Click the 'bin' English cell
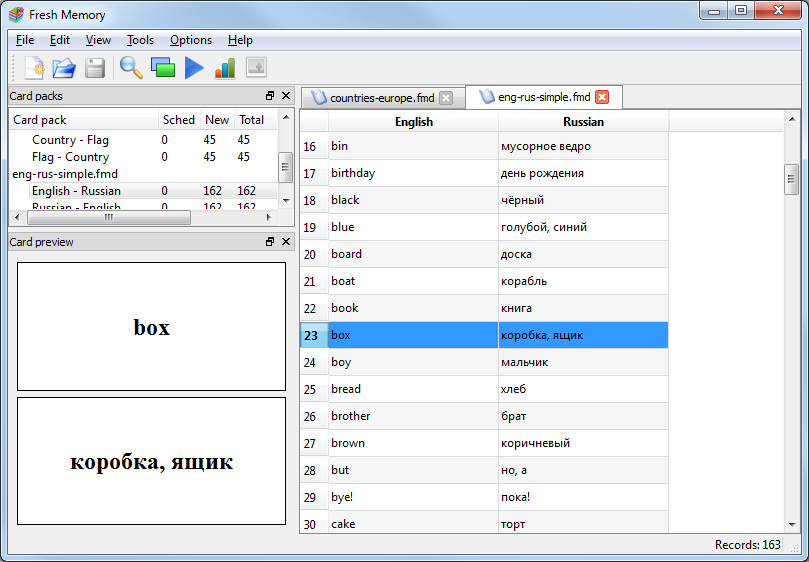Image resolution: width=809 pixels, height=562 pixels. click(413, 146)
